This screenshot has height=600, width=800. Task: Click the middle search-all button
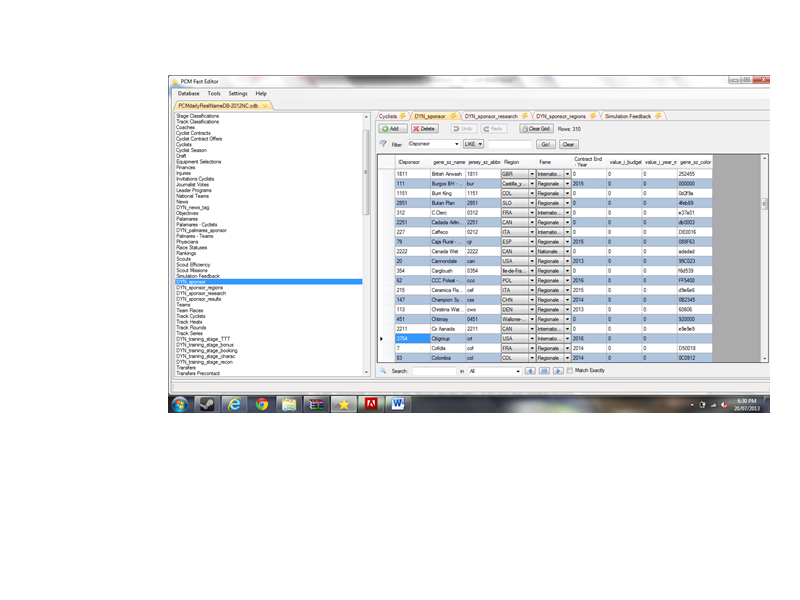pyautogui.click(x=544, y=371)
